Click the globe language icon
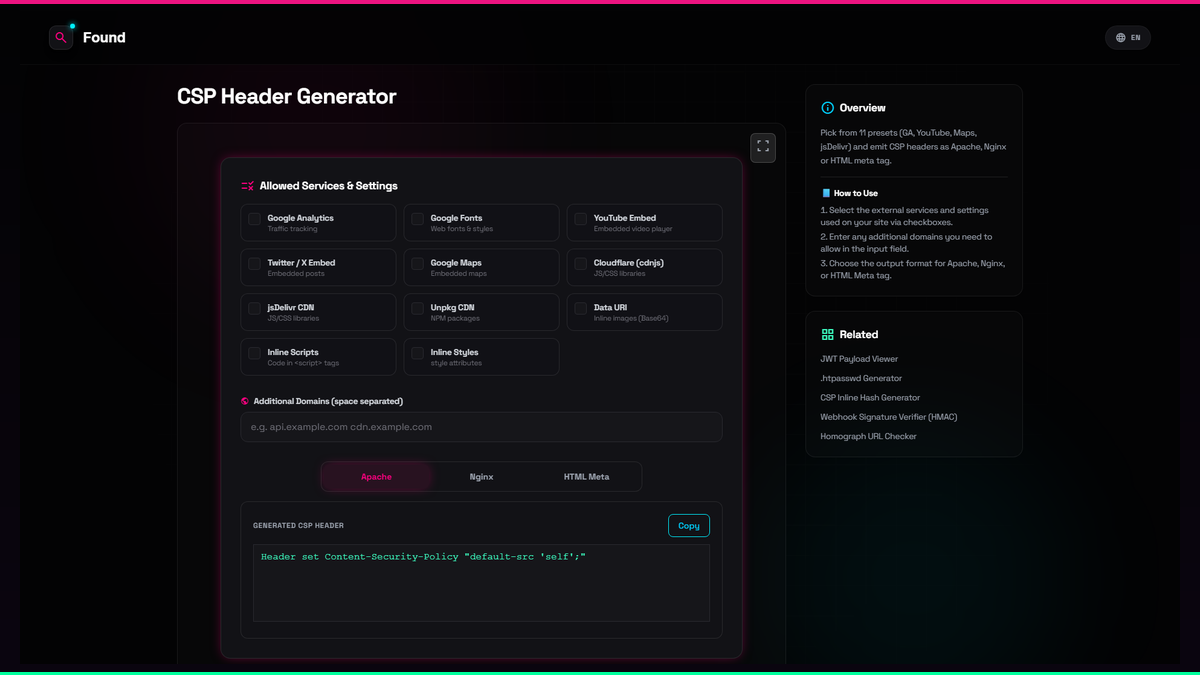 [x=1121, y=38]
